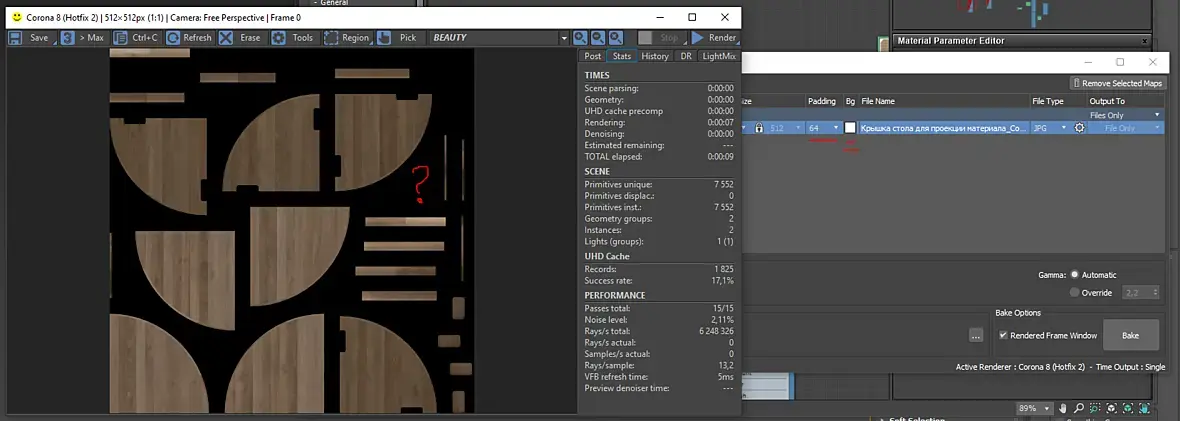Select the Override gamma radio button

1074,292
